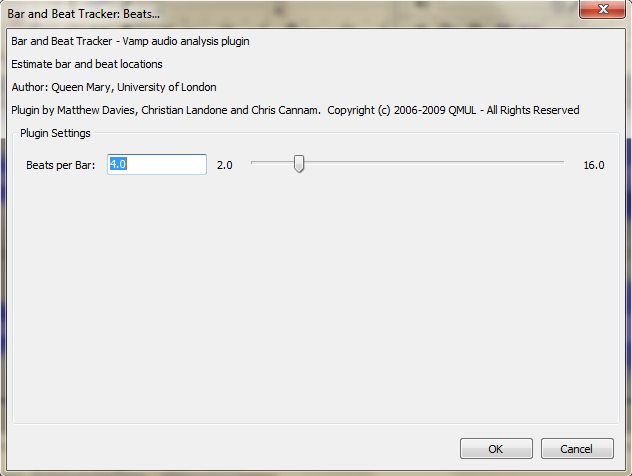The width and height of the screenshot is (632, 476).
Task: Click the OK button
Action: (x=496, y=449)
